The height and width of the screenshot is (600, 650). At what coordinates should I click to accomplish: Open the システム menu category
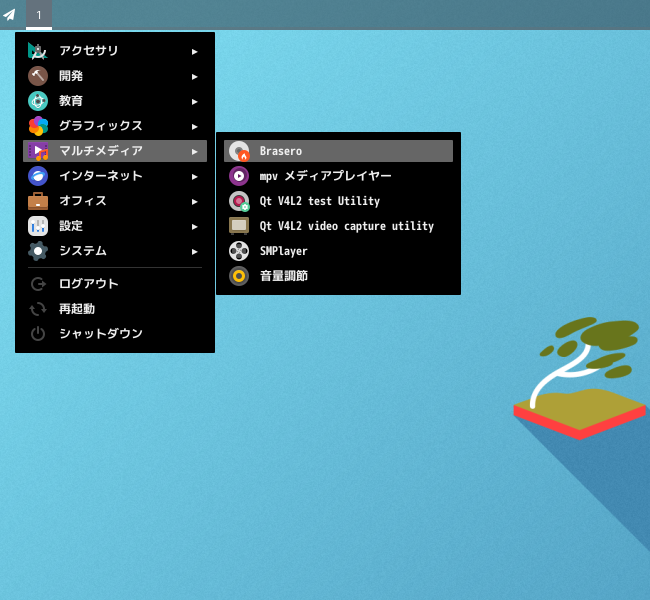click(x=82, y=251)
